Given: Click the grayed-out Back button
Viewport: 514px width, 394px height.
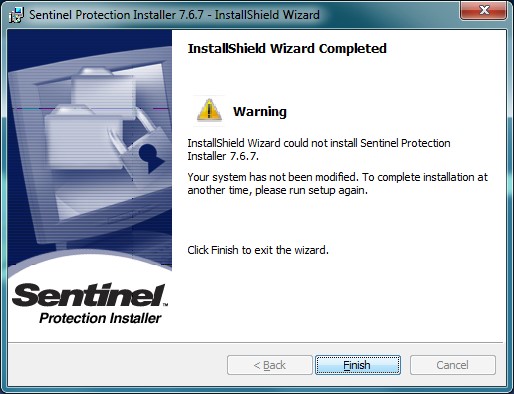Looking at the screenshot, I should click(270, 365).
